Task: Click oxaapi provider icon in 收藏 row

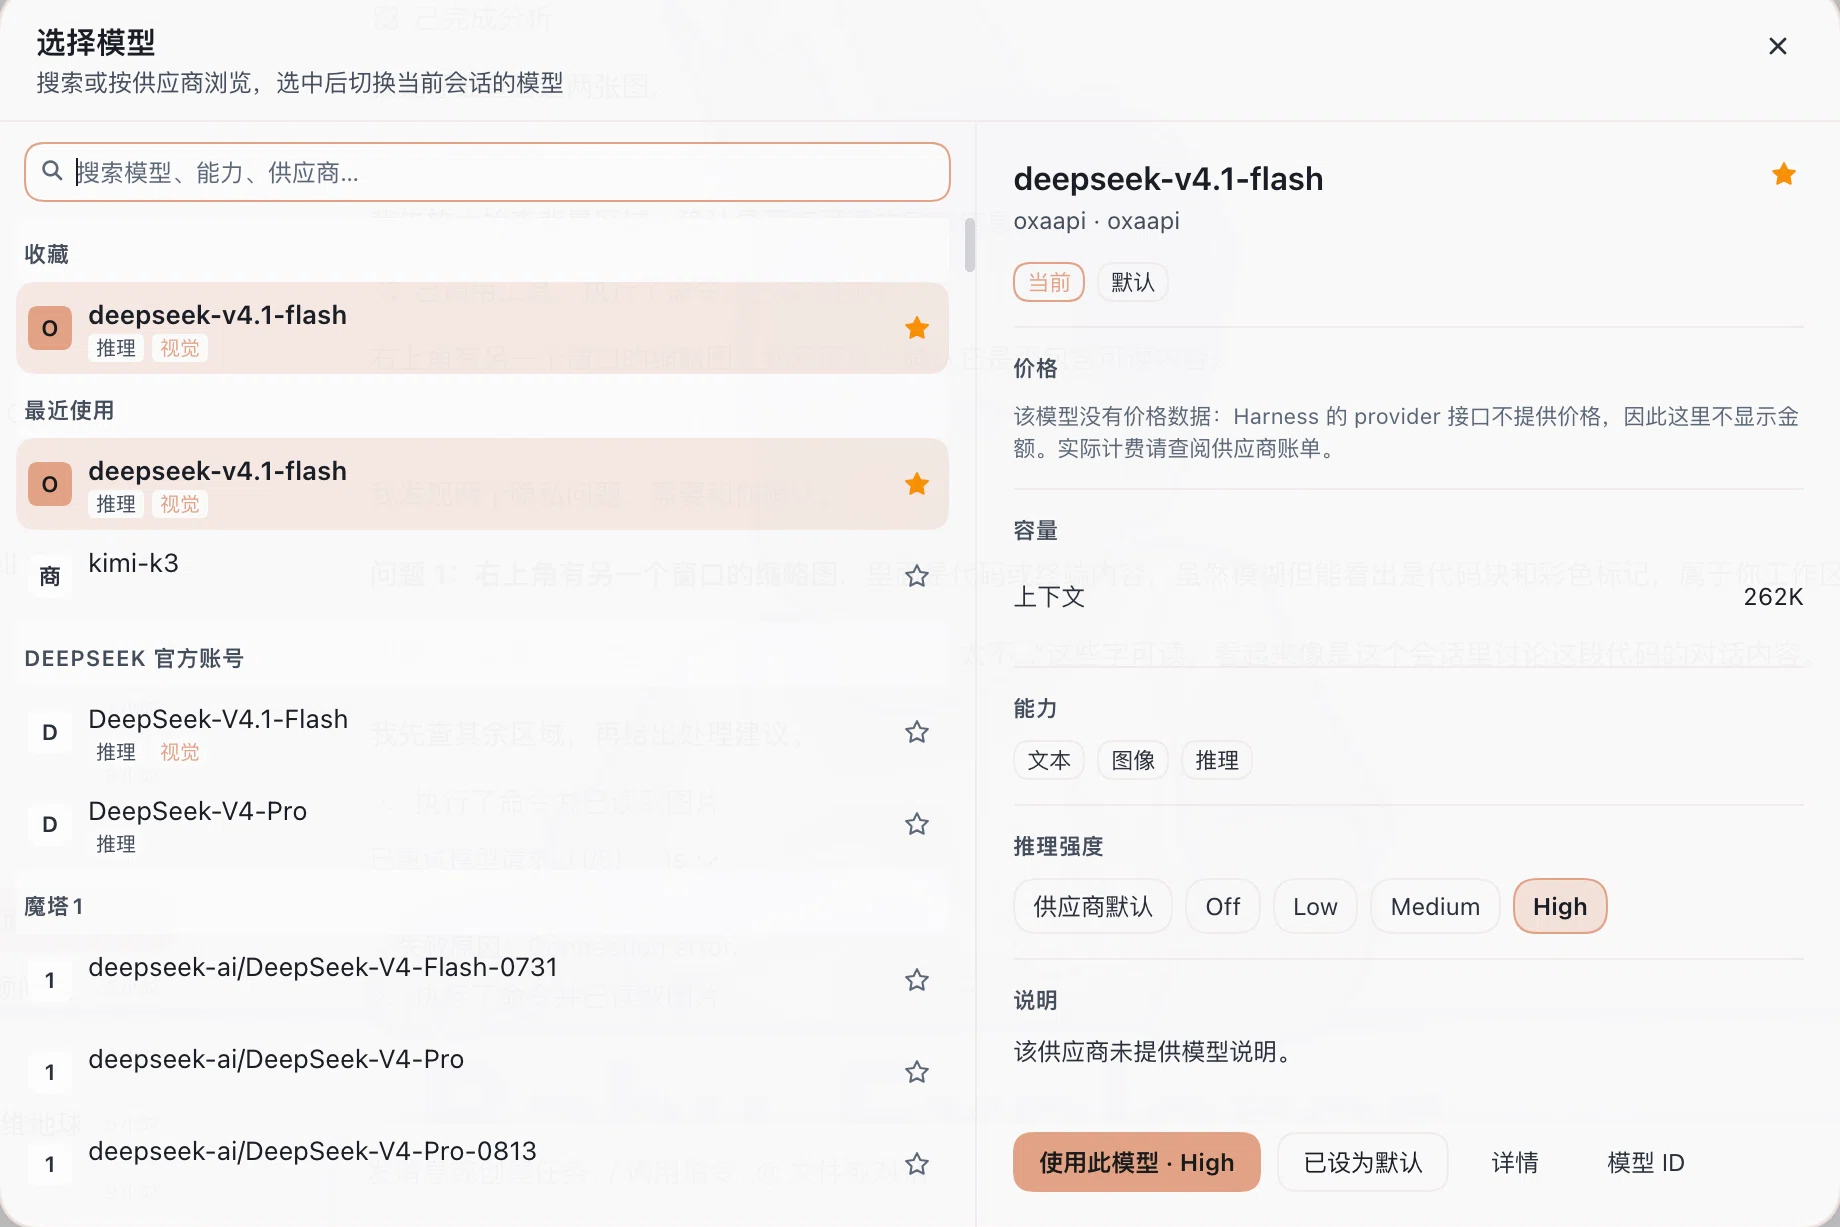Action: coord(50,328)
